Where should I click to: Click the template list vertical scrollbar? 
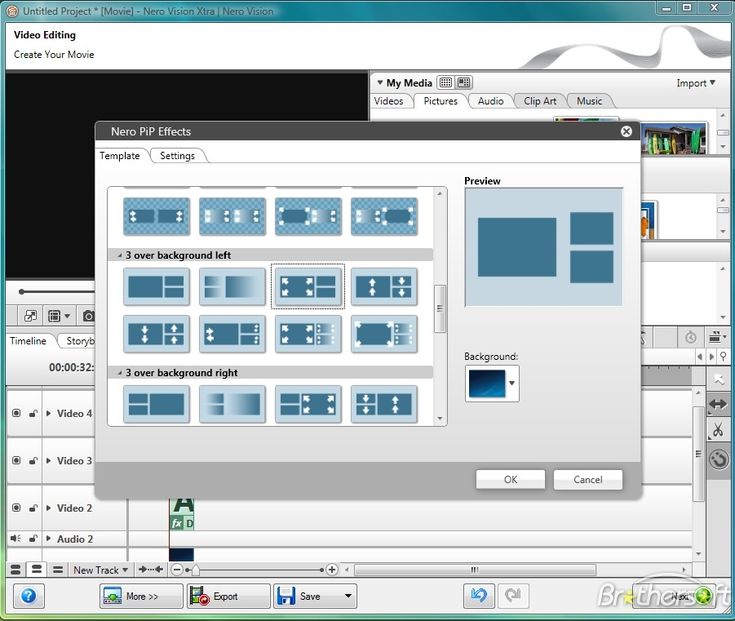(x=440, y=308)
